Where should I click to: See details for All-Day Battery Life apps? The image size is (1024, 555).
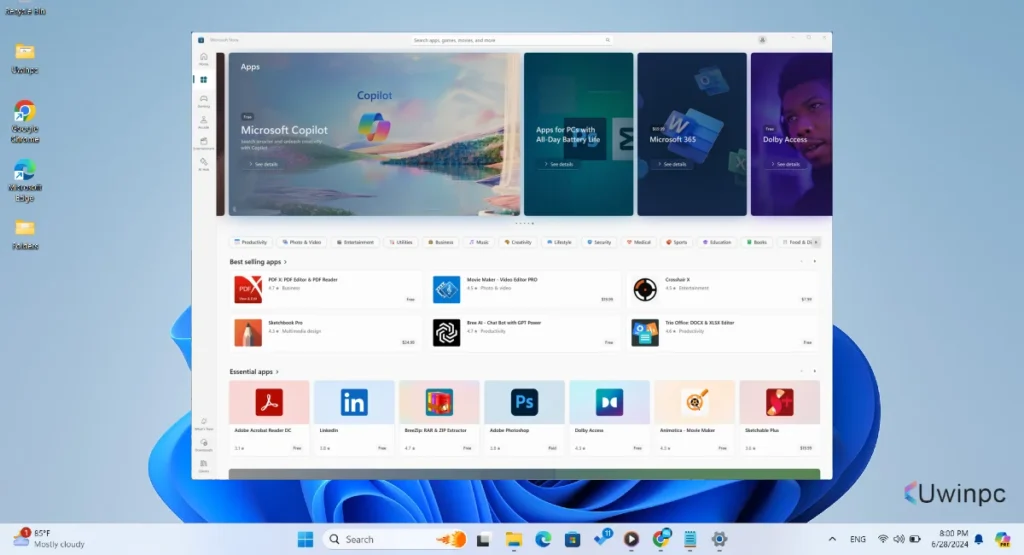click(558, 165)
